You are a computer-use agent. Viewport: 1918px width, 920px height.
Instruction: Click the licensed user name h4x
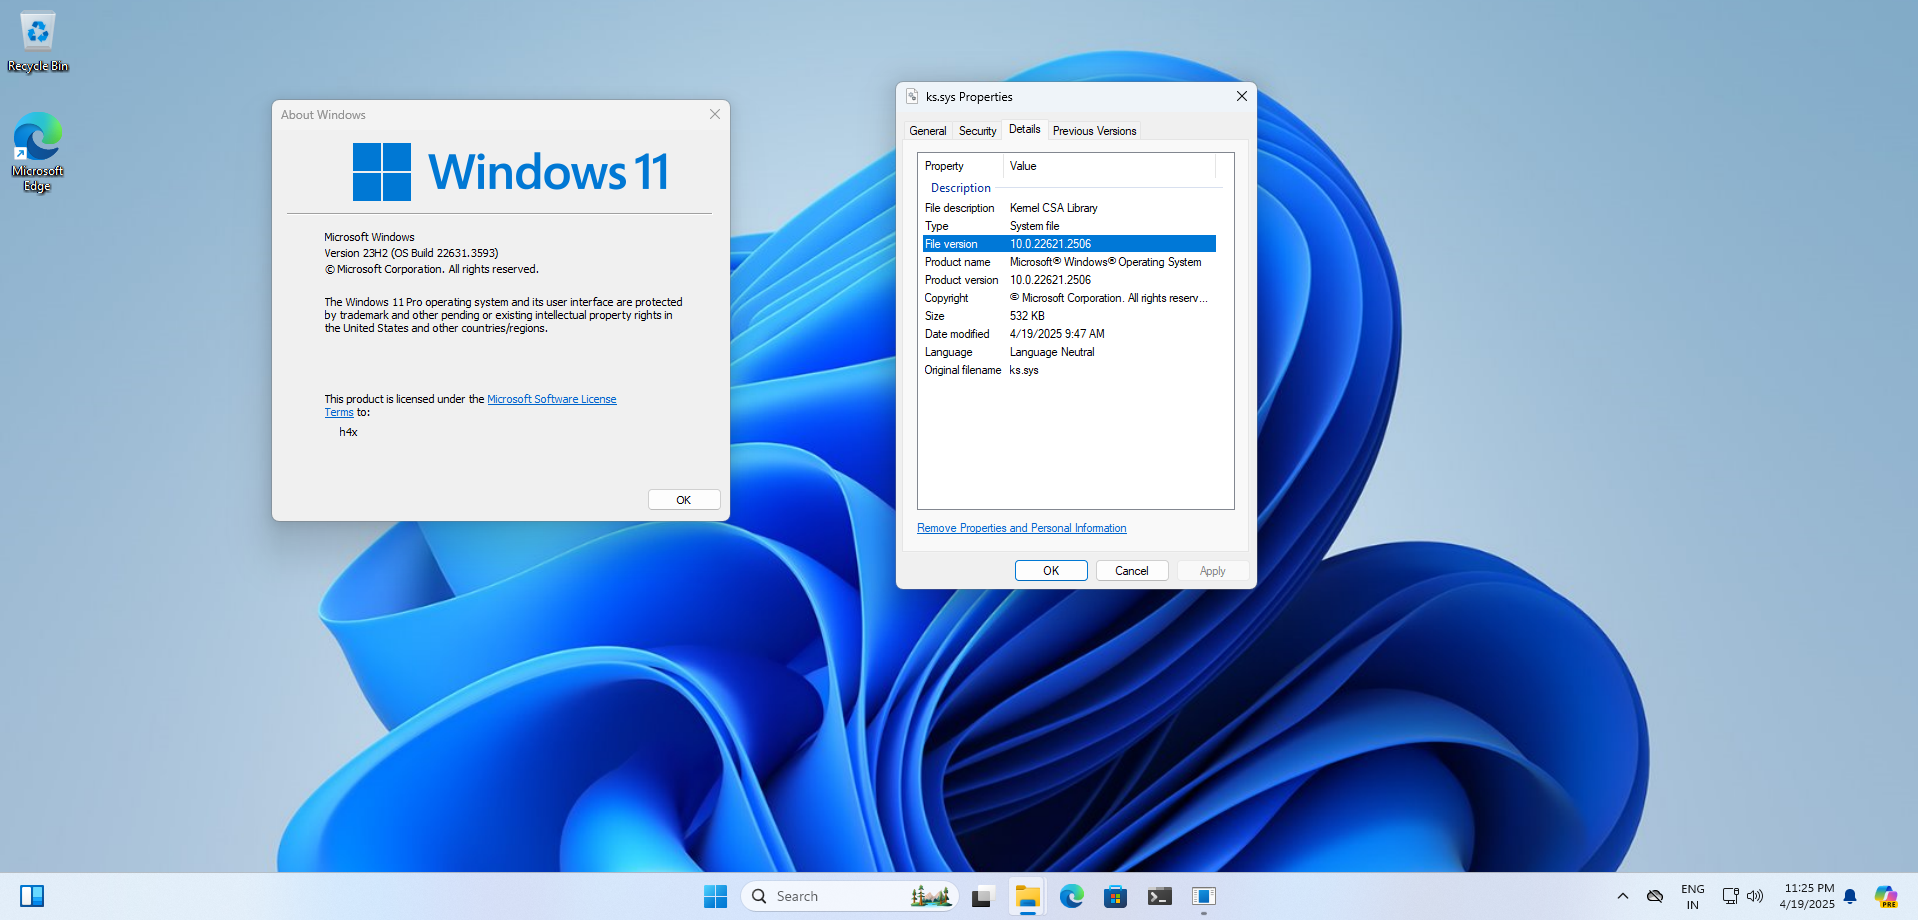point(348,432)
